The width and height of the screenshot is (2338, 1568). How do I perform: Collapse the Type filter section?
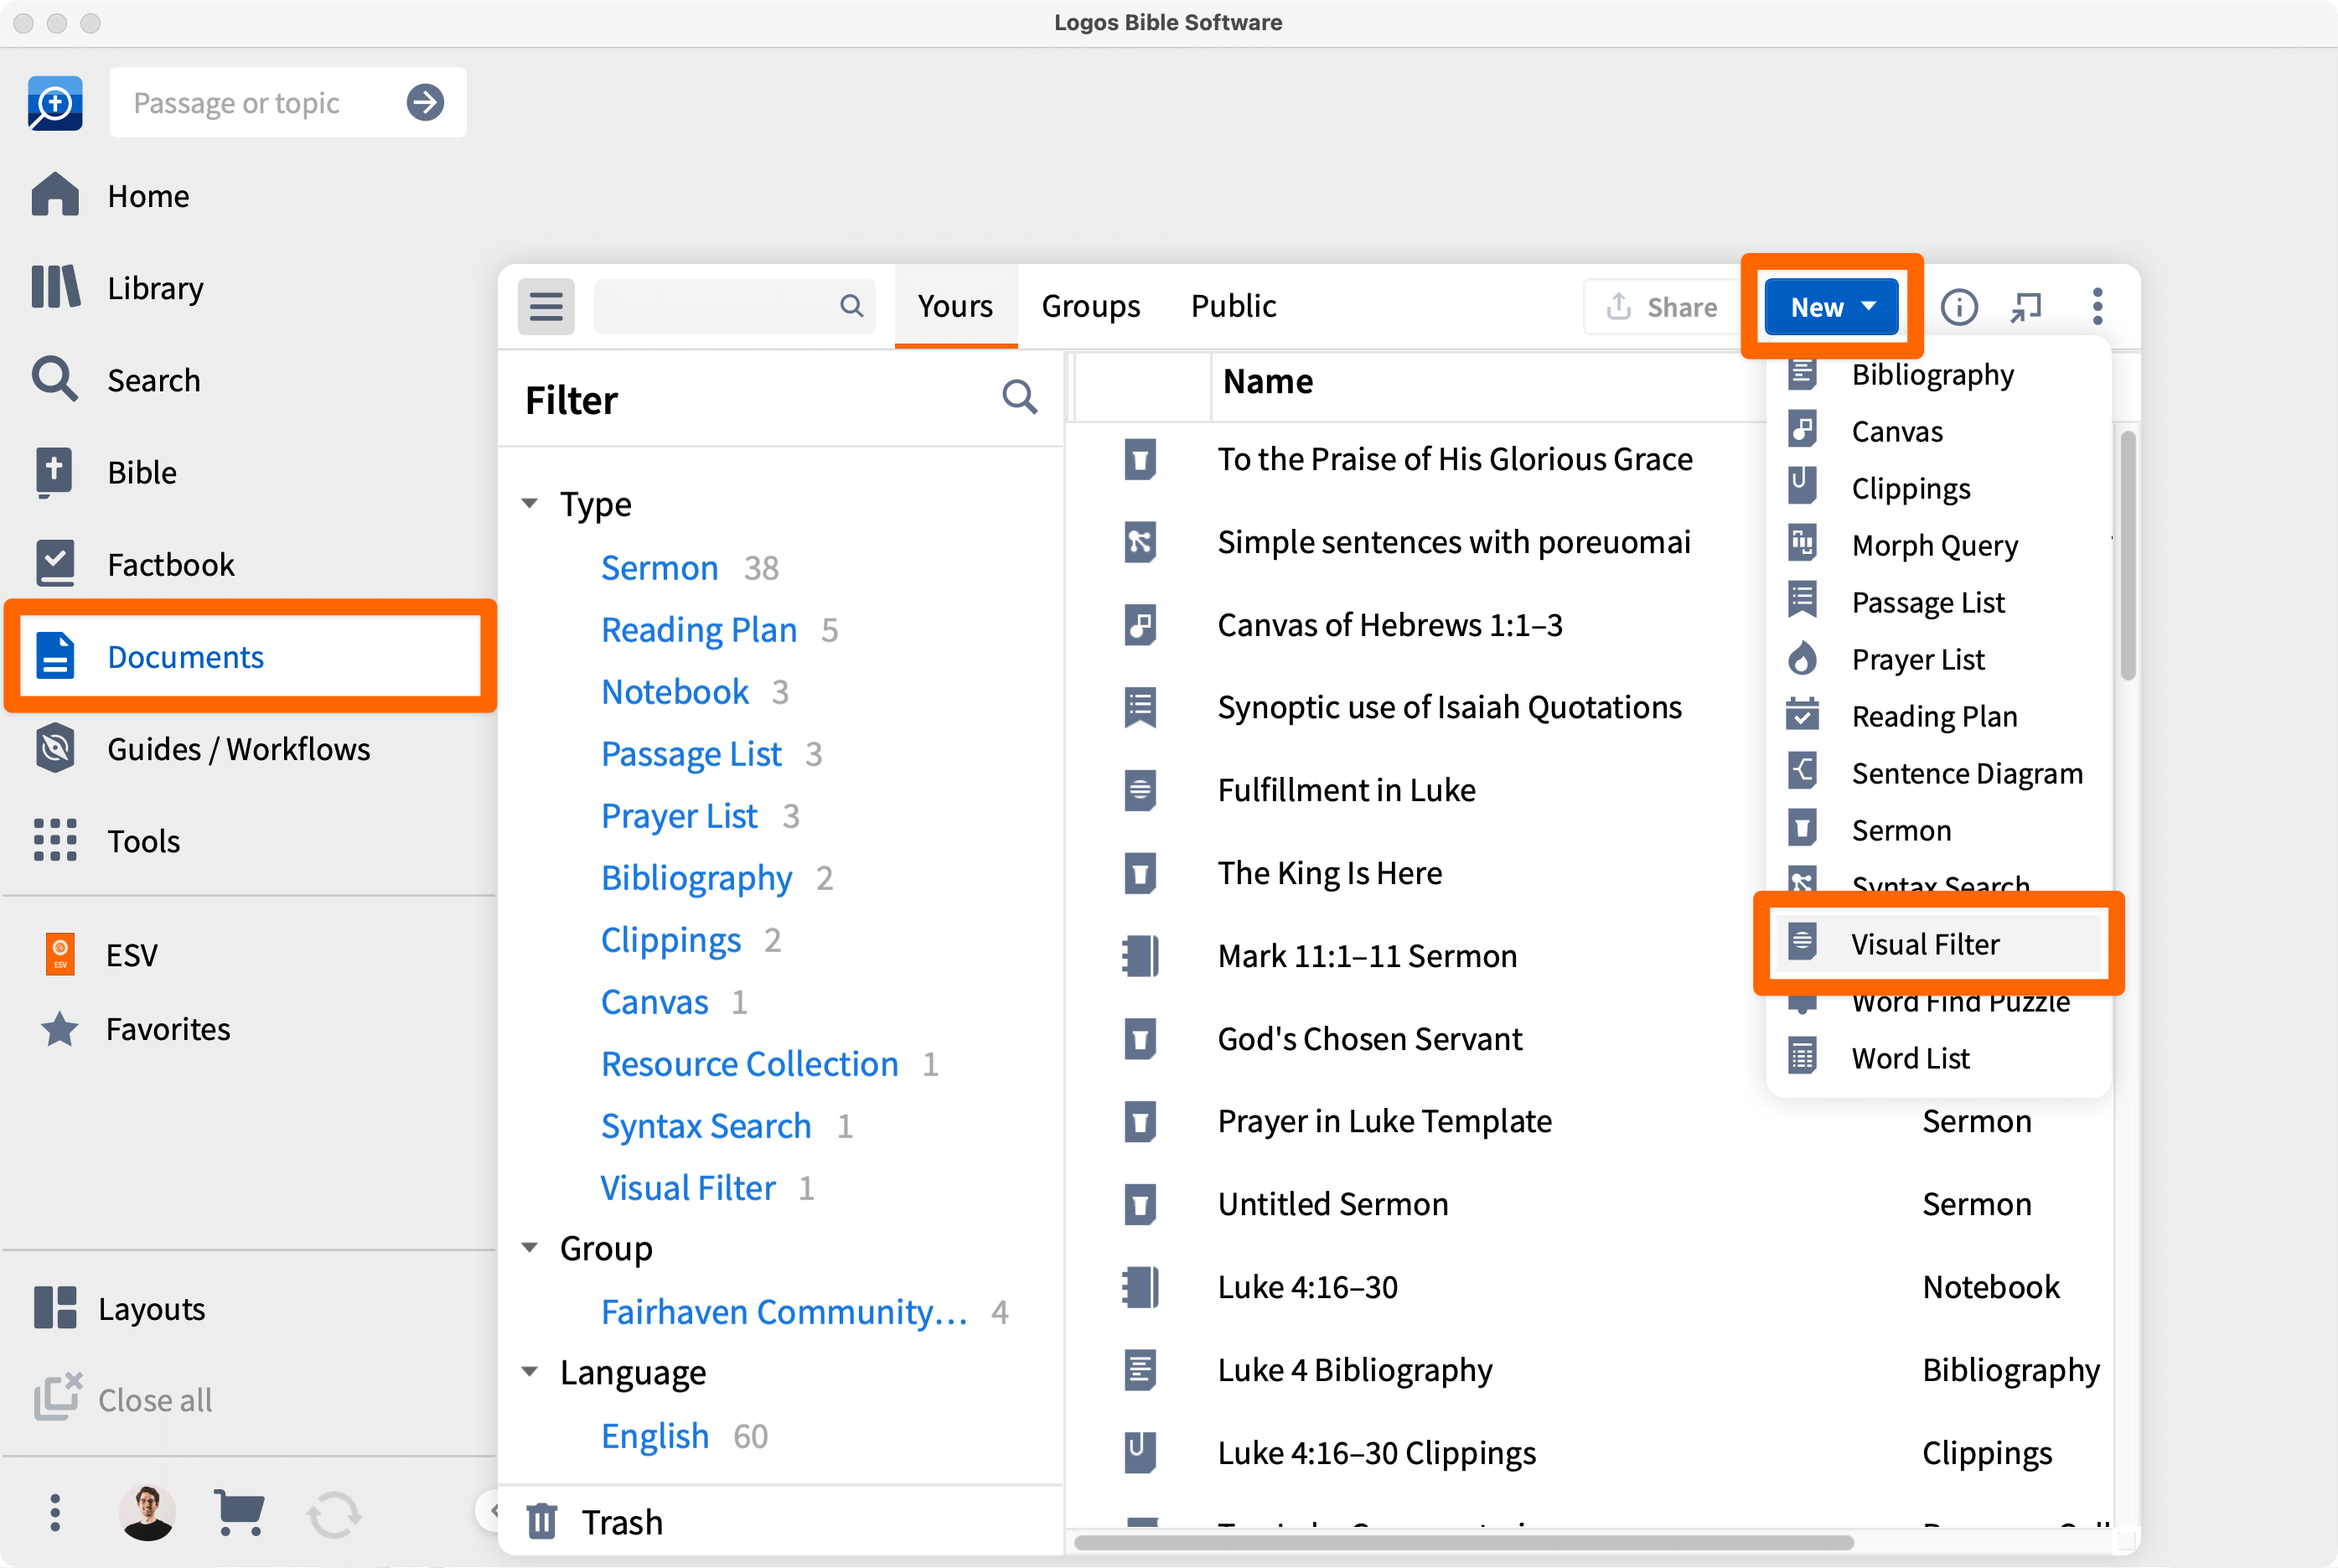[x=530, y=503]
